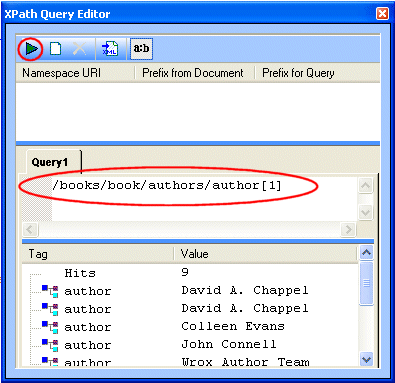Screen dimensions: 395x383
Task: Select the Hits row in results
Action: click(x=191, y=273)
